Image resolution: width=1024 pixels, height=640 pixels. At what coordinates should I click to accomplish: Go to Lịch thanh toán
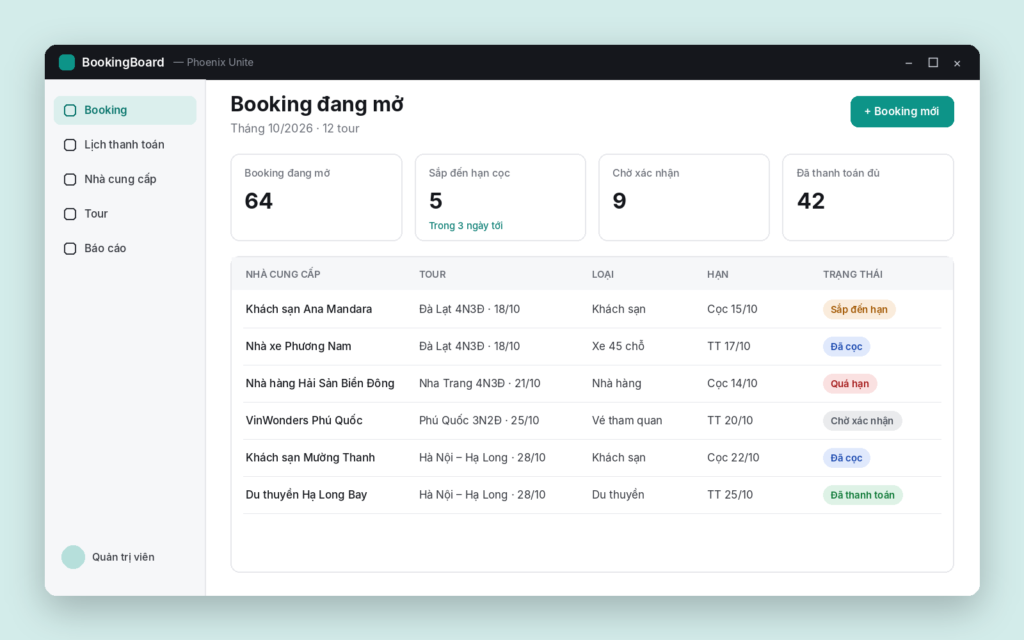coord(125,145)
